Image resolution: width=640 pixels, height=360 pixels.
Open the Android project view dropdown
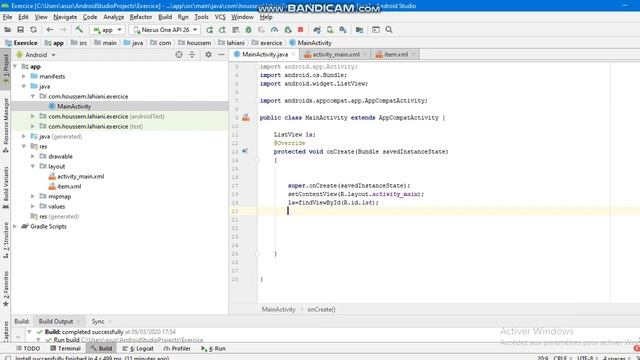click(x=36, y=55)
